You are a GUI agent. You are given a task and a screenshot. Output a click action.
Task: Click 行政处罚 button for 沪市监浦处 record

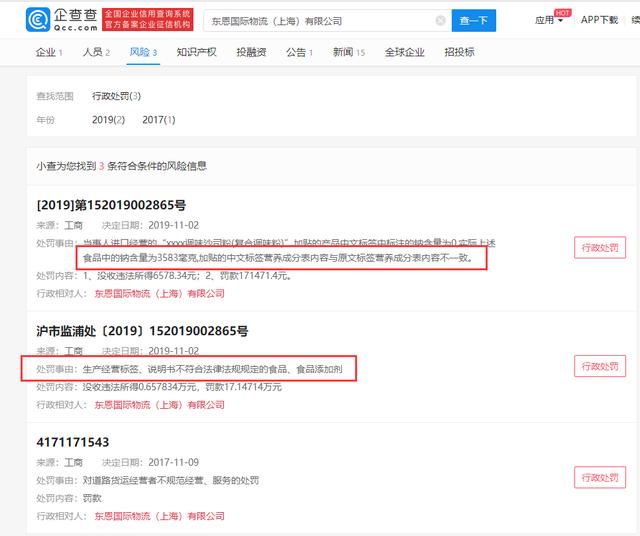pos(600,366)
